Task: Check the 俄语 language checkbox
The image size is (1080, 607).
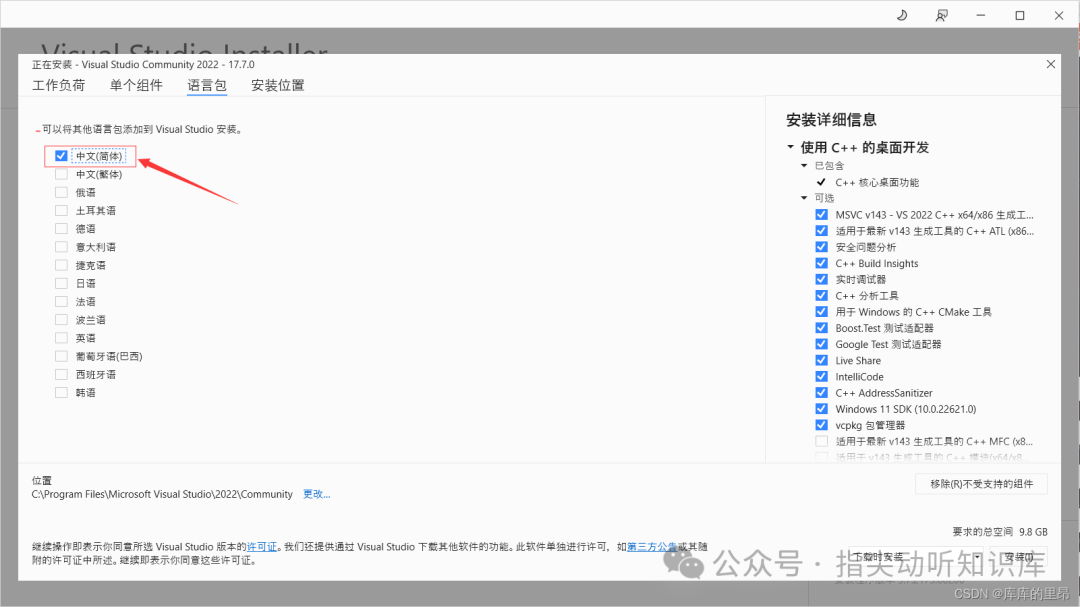Action: pyautogui.click(x=61, y=192)
